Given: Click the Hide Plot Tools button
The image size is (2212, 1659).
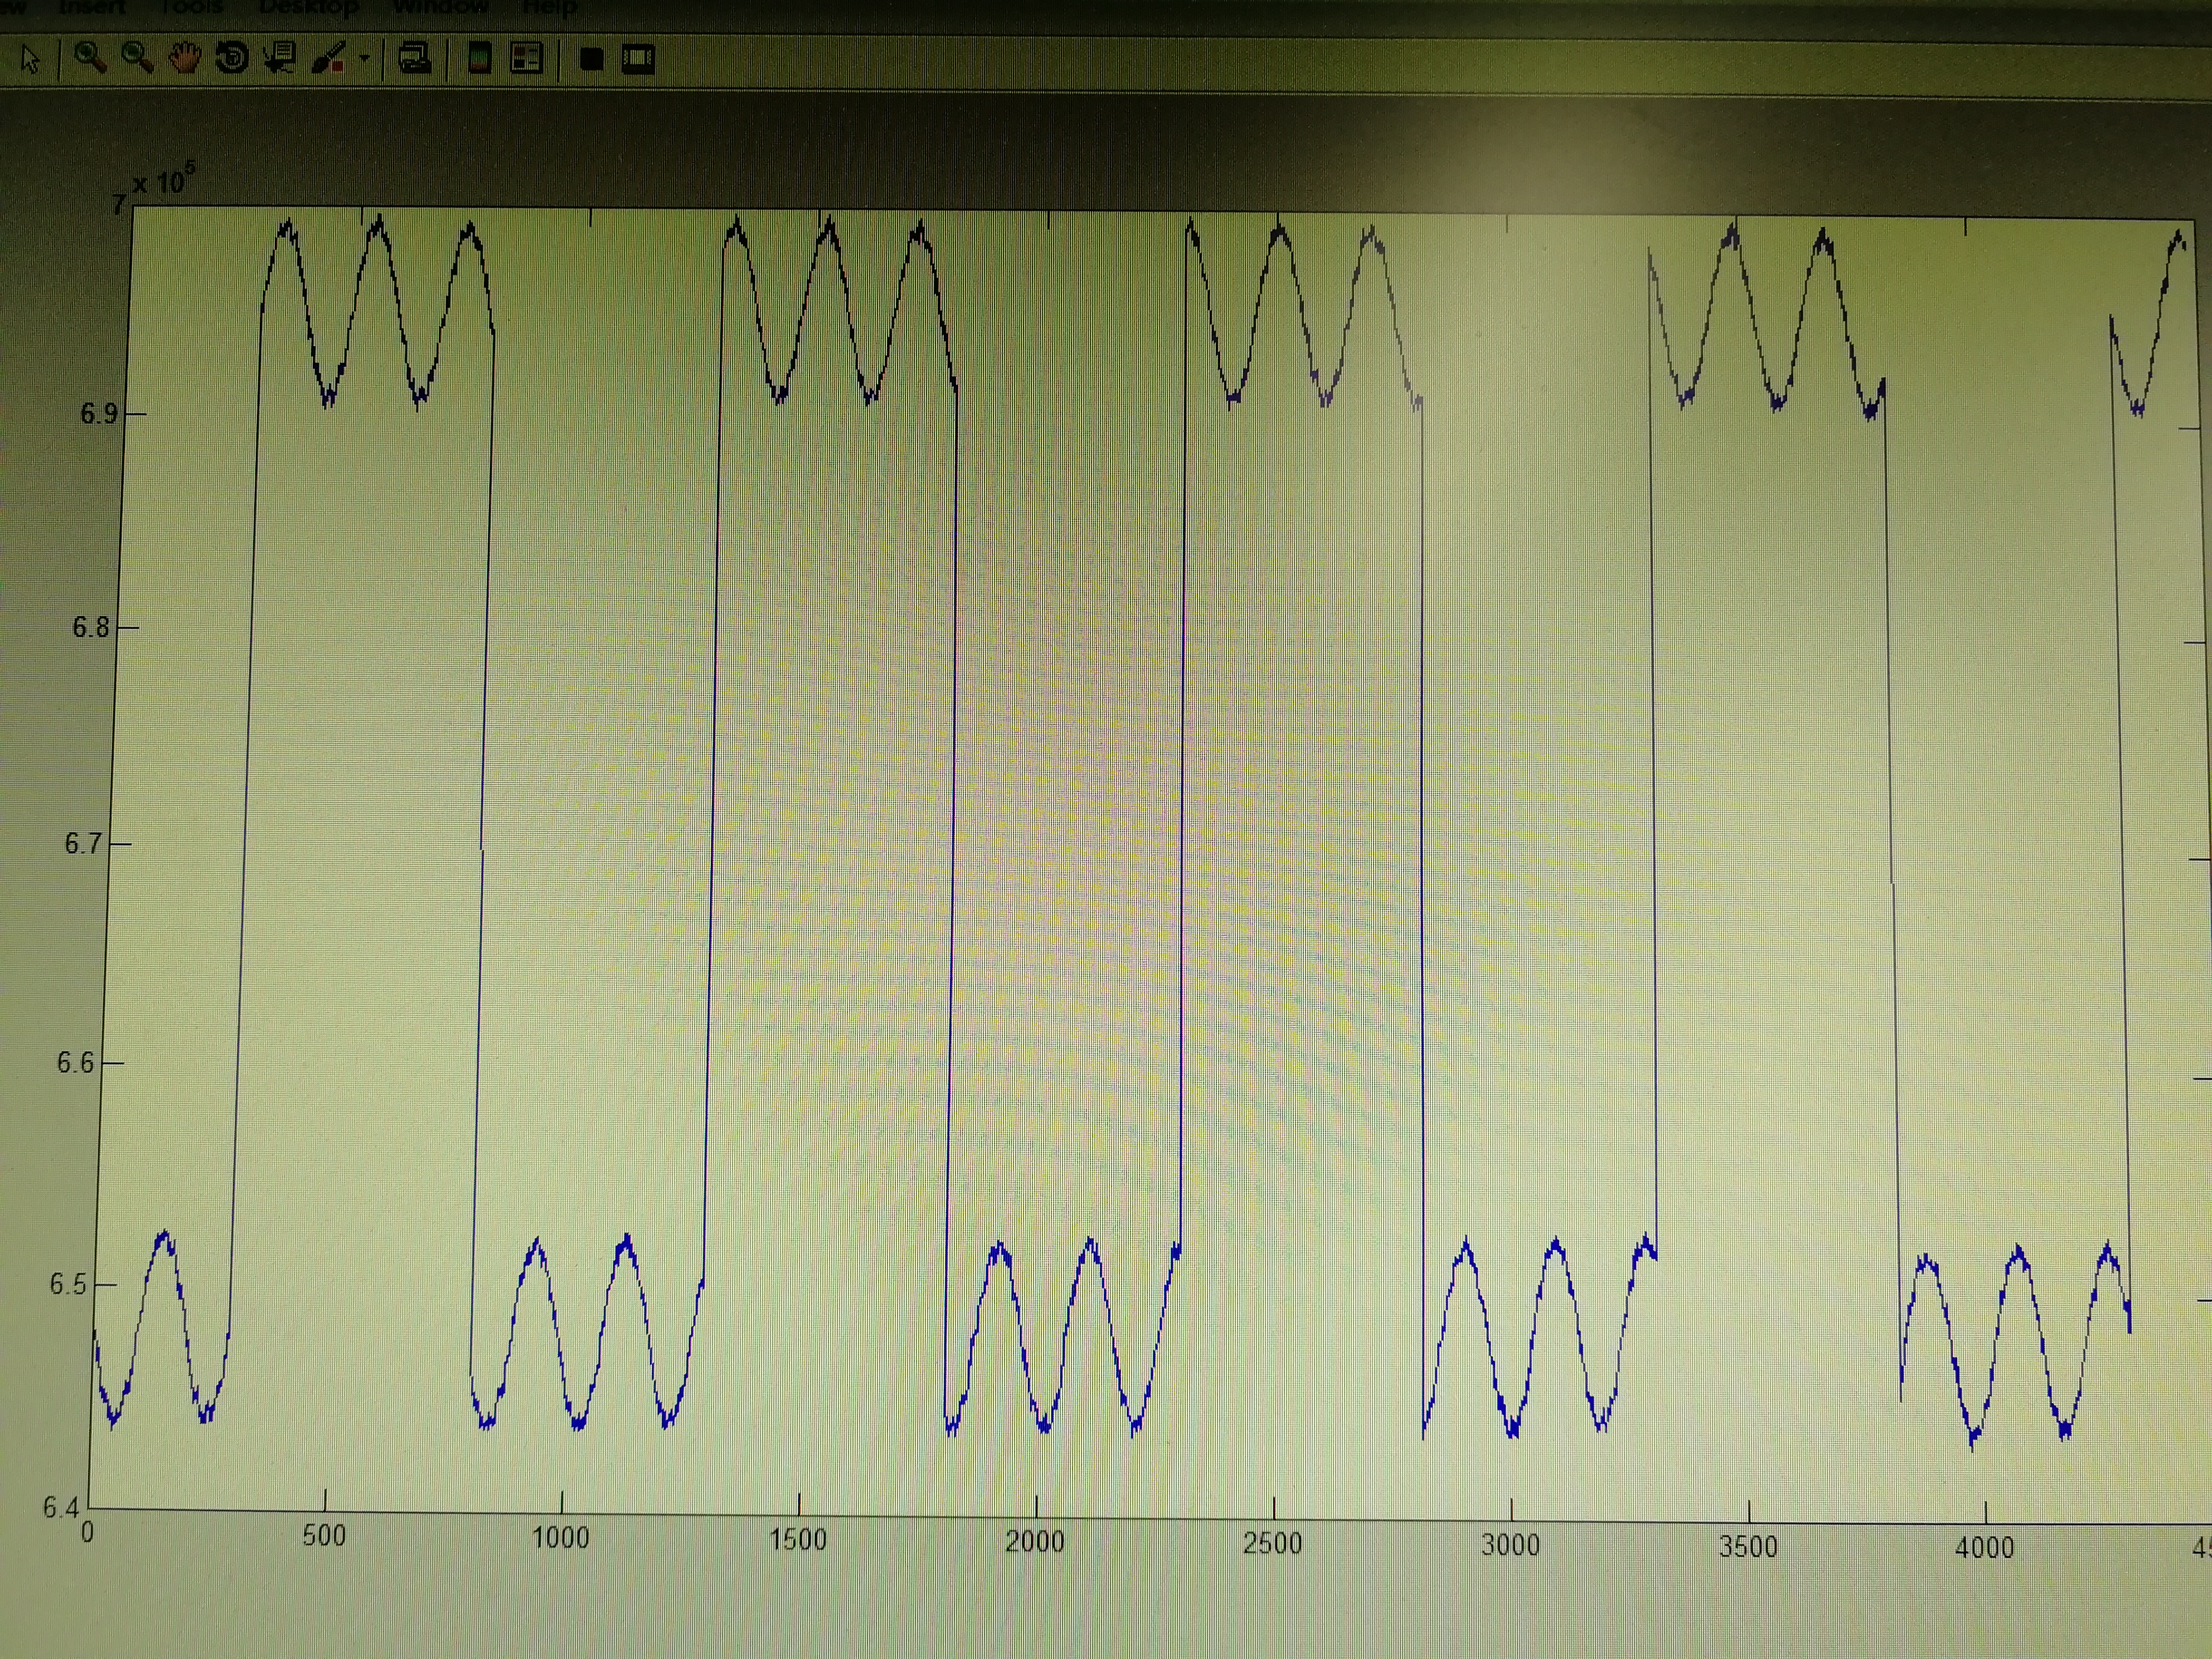Looking at the screenshot, I should click(591, 60).
